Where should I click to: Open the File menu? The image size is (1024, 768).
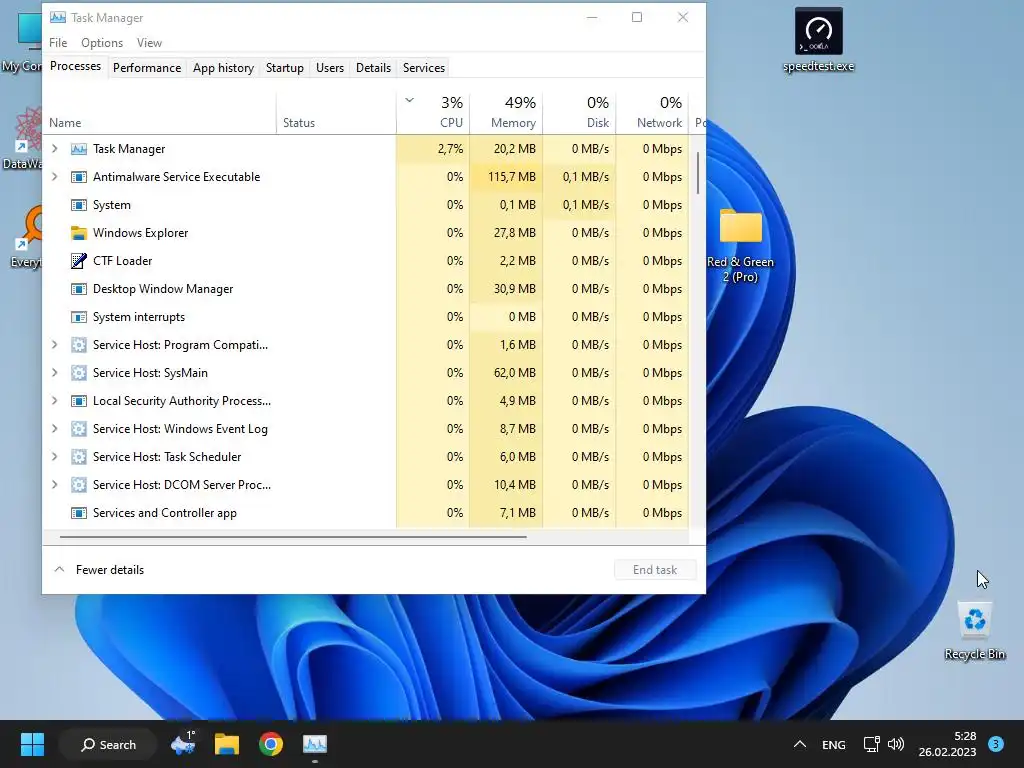pos(58,42)
